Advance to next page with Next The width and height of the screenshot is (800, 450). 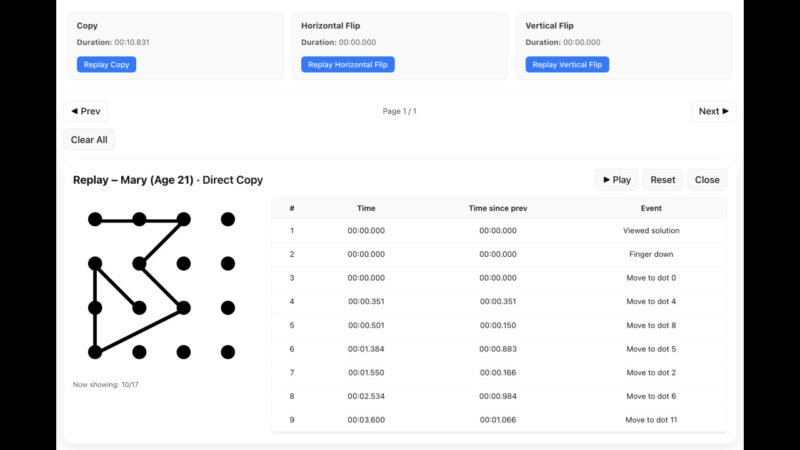pyautogui.click(x=713, y=111)
